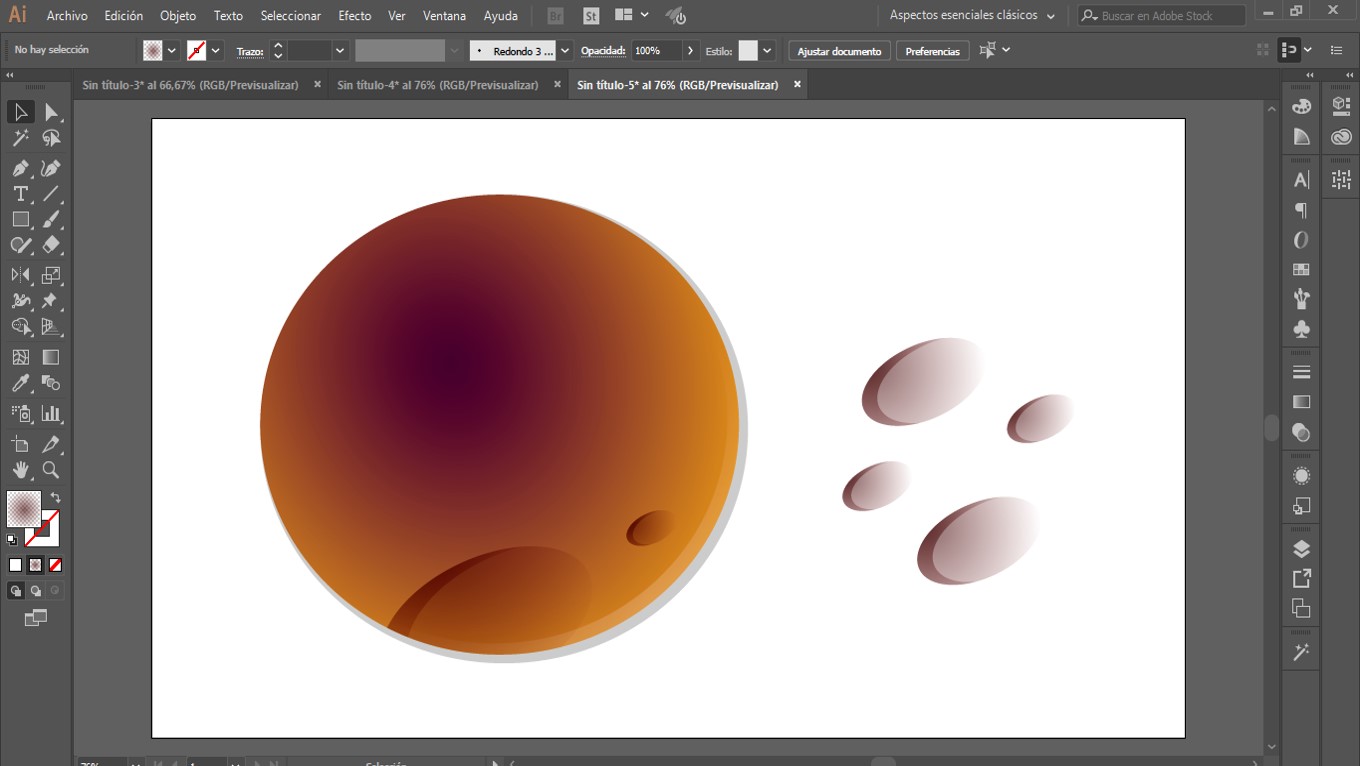Set paint mode to solid Color
The image size is (1360, 766).
15,565
